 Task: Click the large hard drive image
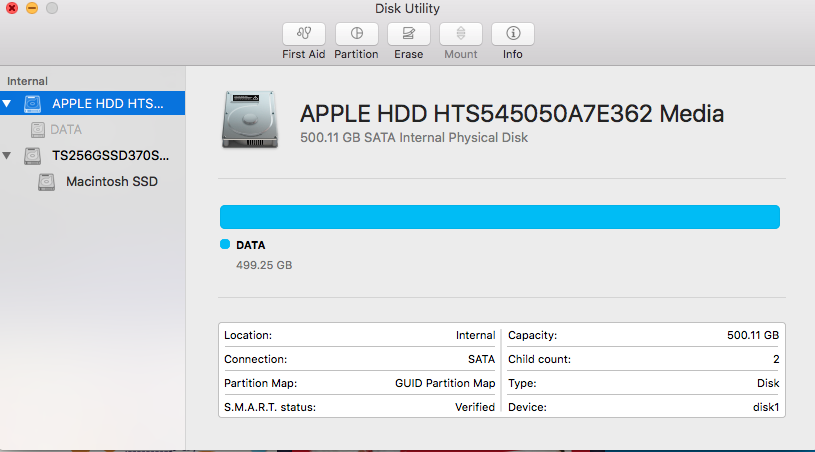pyautogui.click(x=250, y=119)
